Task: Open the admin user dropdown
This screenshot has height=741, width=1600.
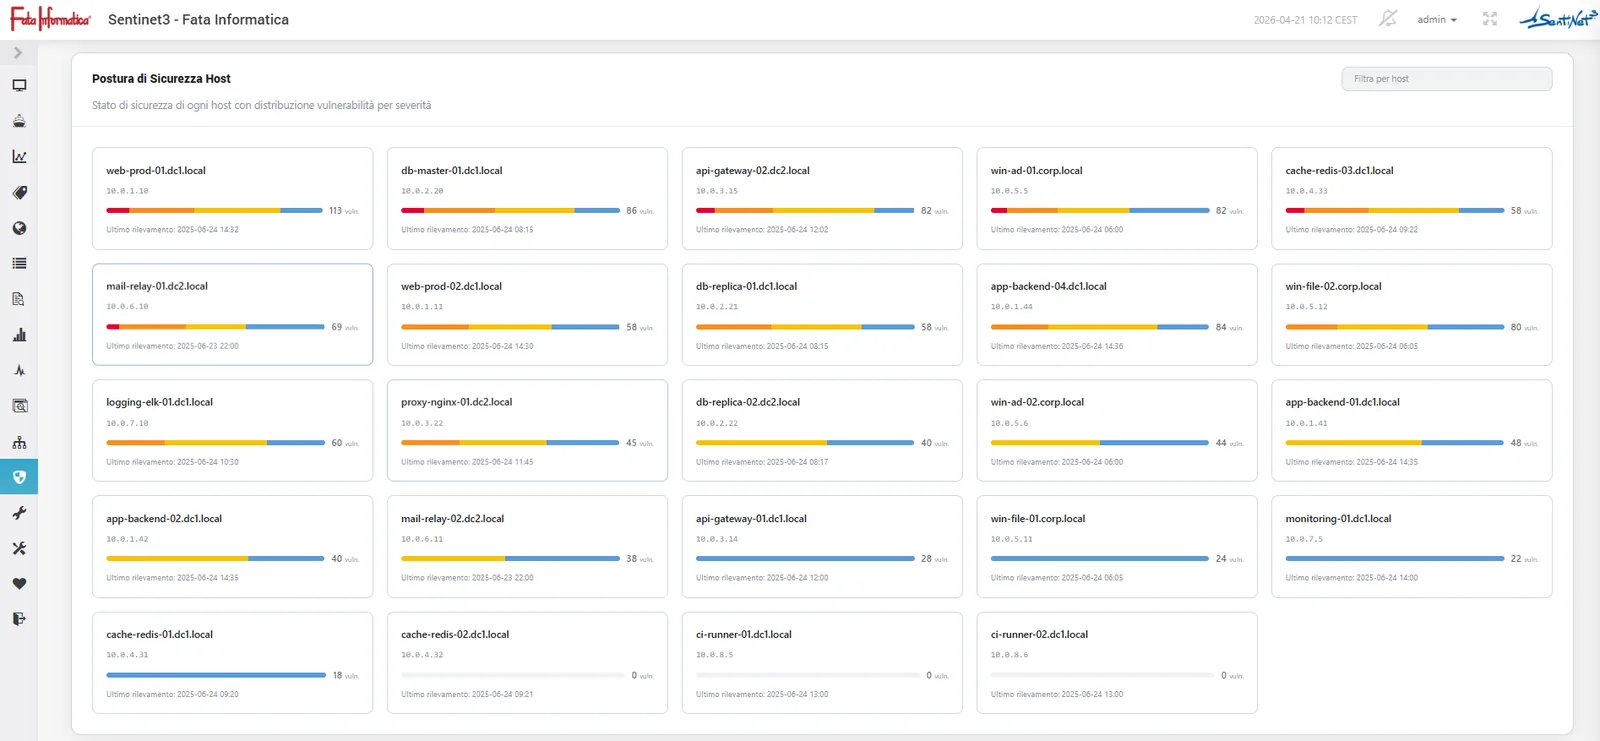Action: point(1437,20)
